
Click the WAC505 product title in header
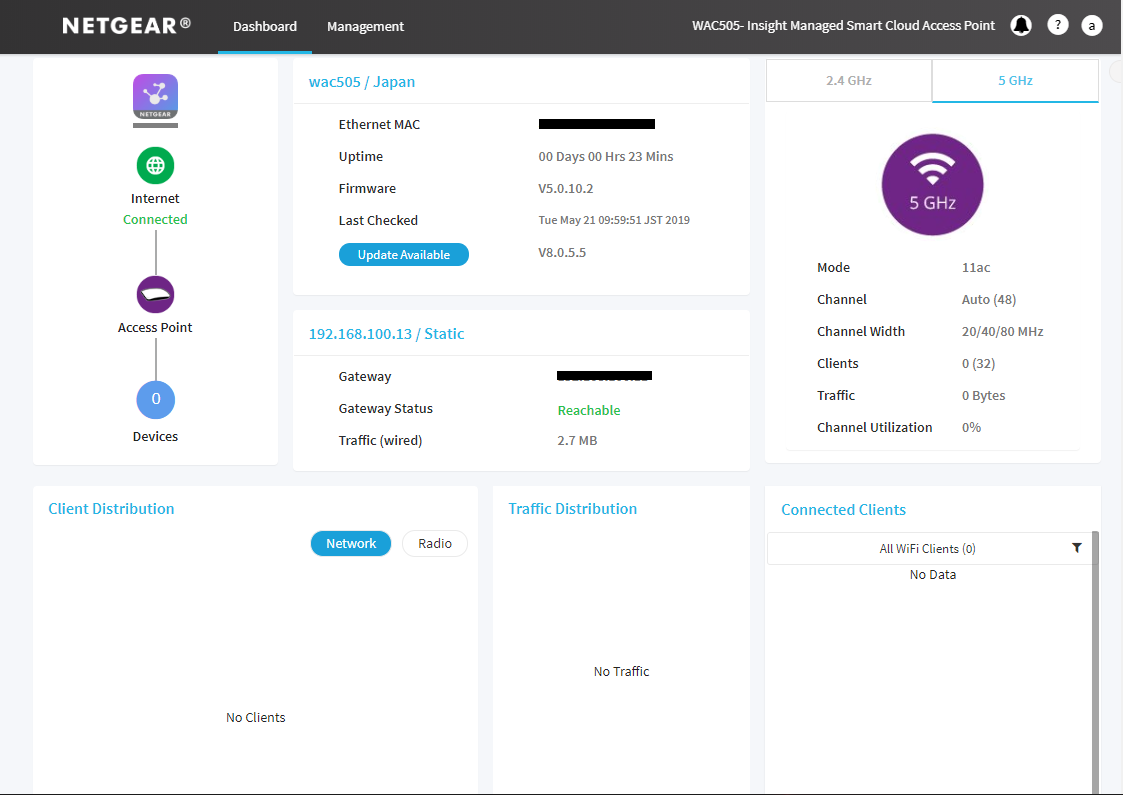[843, 26]
